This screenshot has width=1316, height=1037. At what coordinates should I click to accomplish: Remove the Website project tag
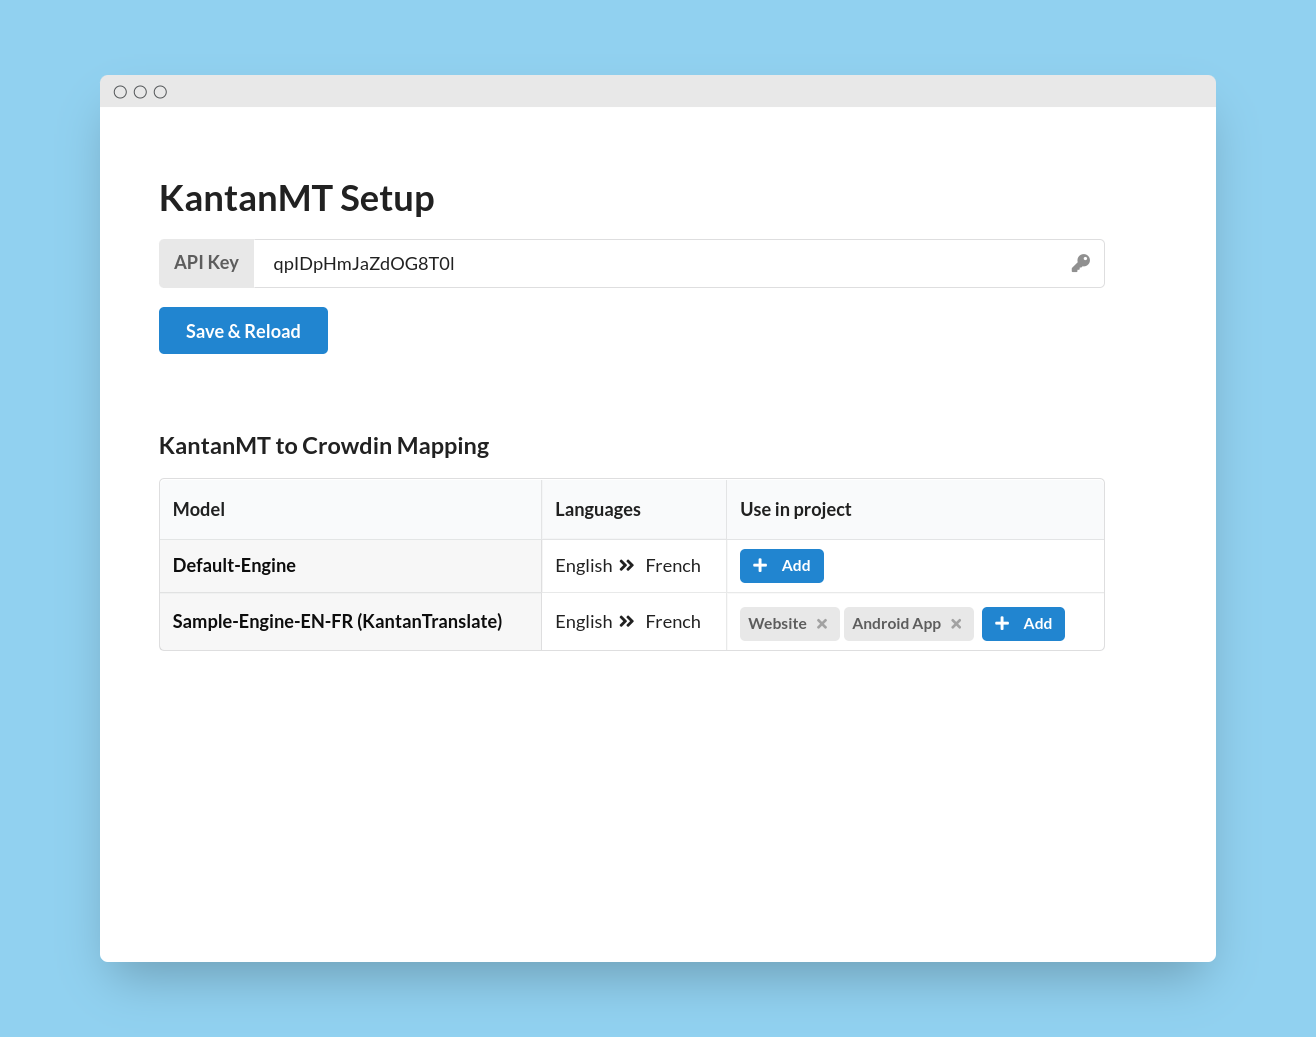pos(822,624)
